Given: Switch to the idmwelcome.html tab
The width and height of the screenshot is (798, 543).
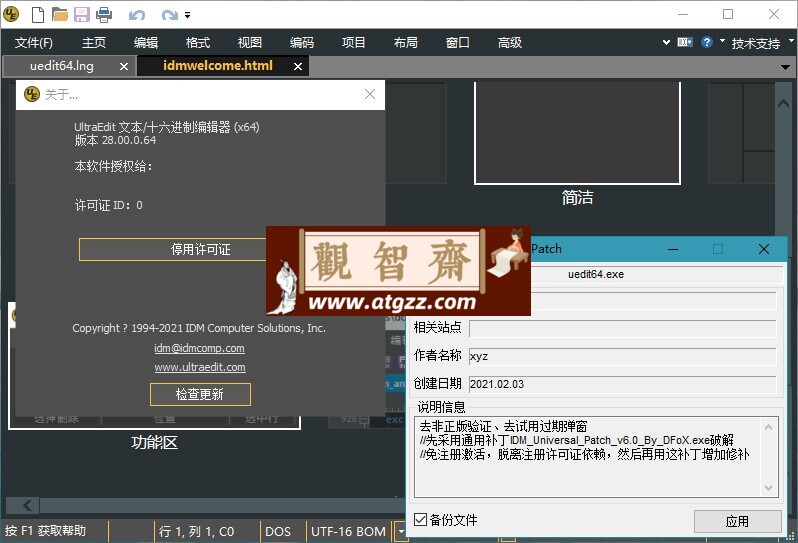Looking at the screenshot, I should point(218,66).
